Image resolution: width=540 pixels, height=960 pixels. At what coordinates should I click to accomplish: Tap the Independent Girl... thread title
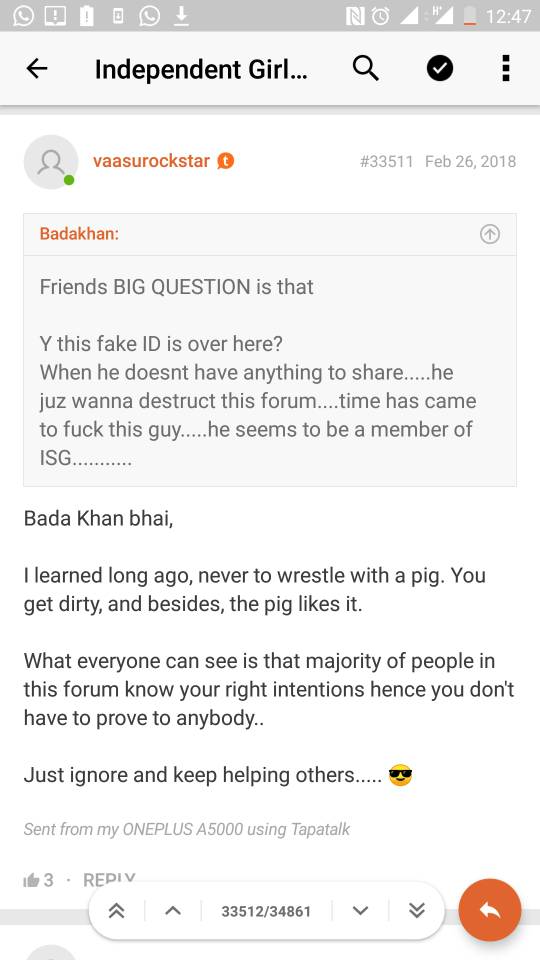(x=201, y=69)
